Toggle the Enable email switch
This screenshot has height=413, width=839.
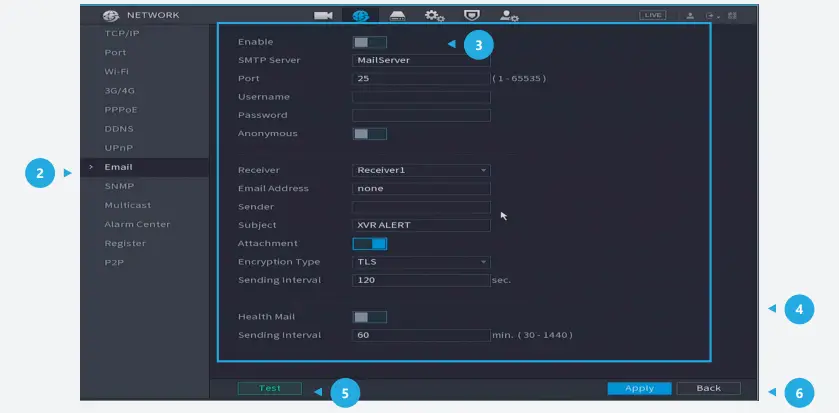point(370,42)
